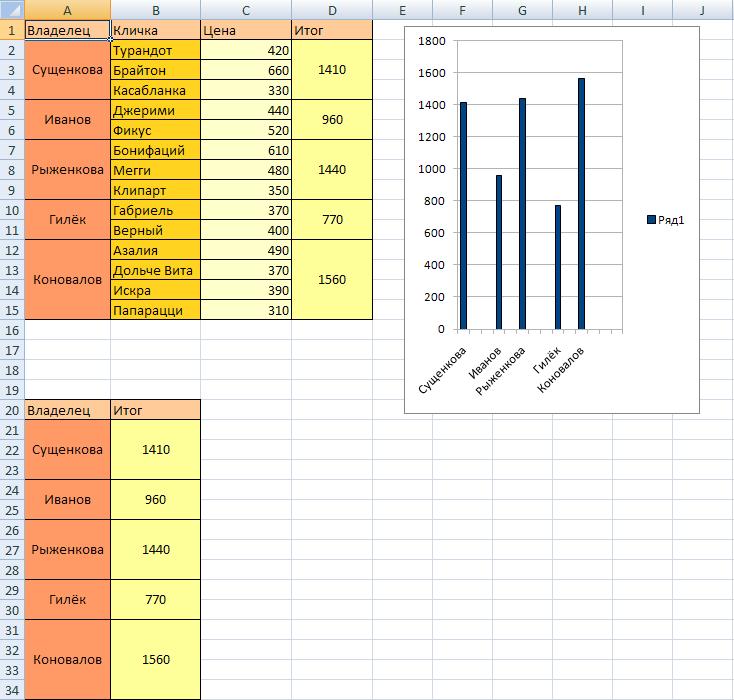This screenshot has width=734, height=700.
Task: Select total 1560 in column D
Action: click(x=332, y=280)
